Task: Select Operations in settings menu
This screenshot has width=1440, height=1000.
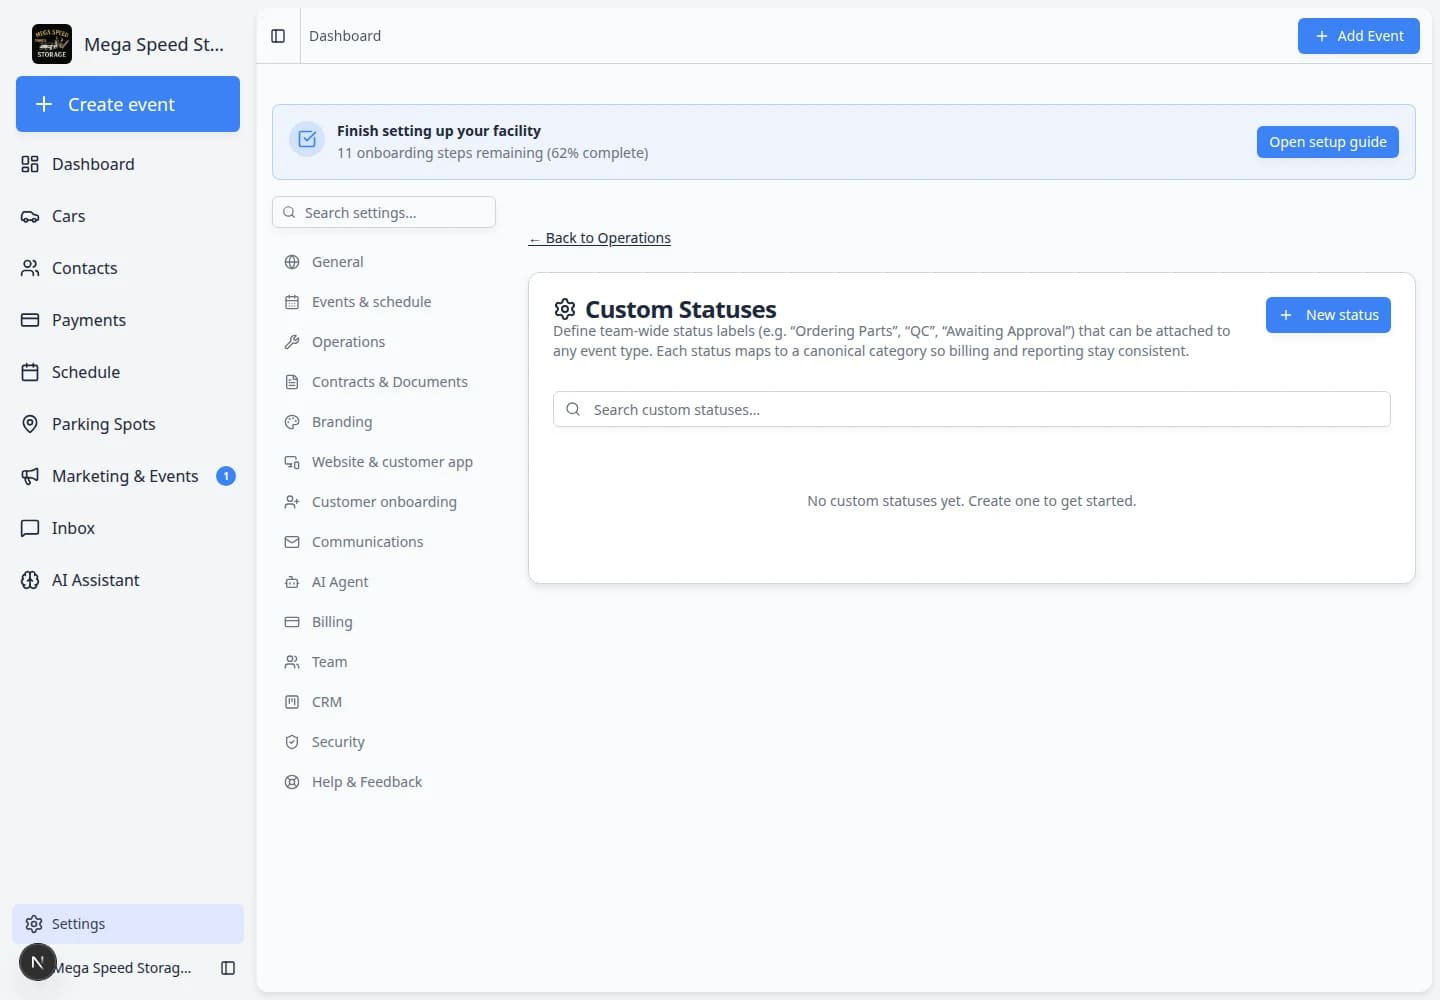Action: coord(384,342)
